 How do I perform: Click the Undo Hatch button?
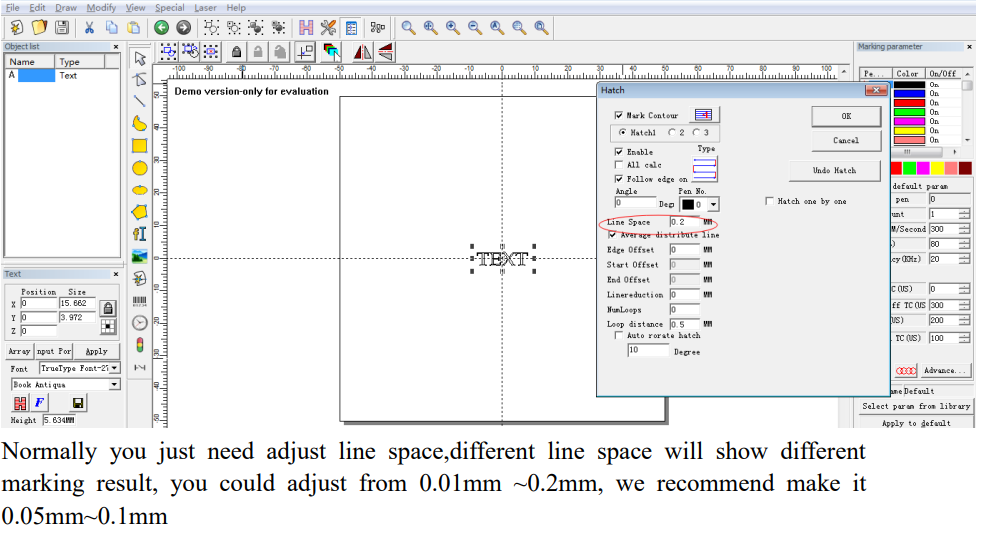(834, 171)
